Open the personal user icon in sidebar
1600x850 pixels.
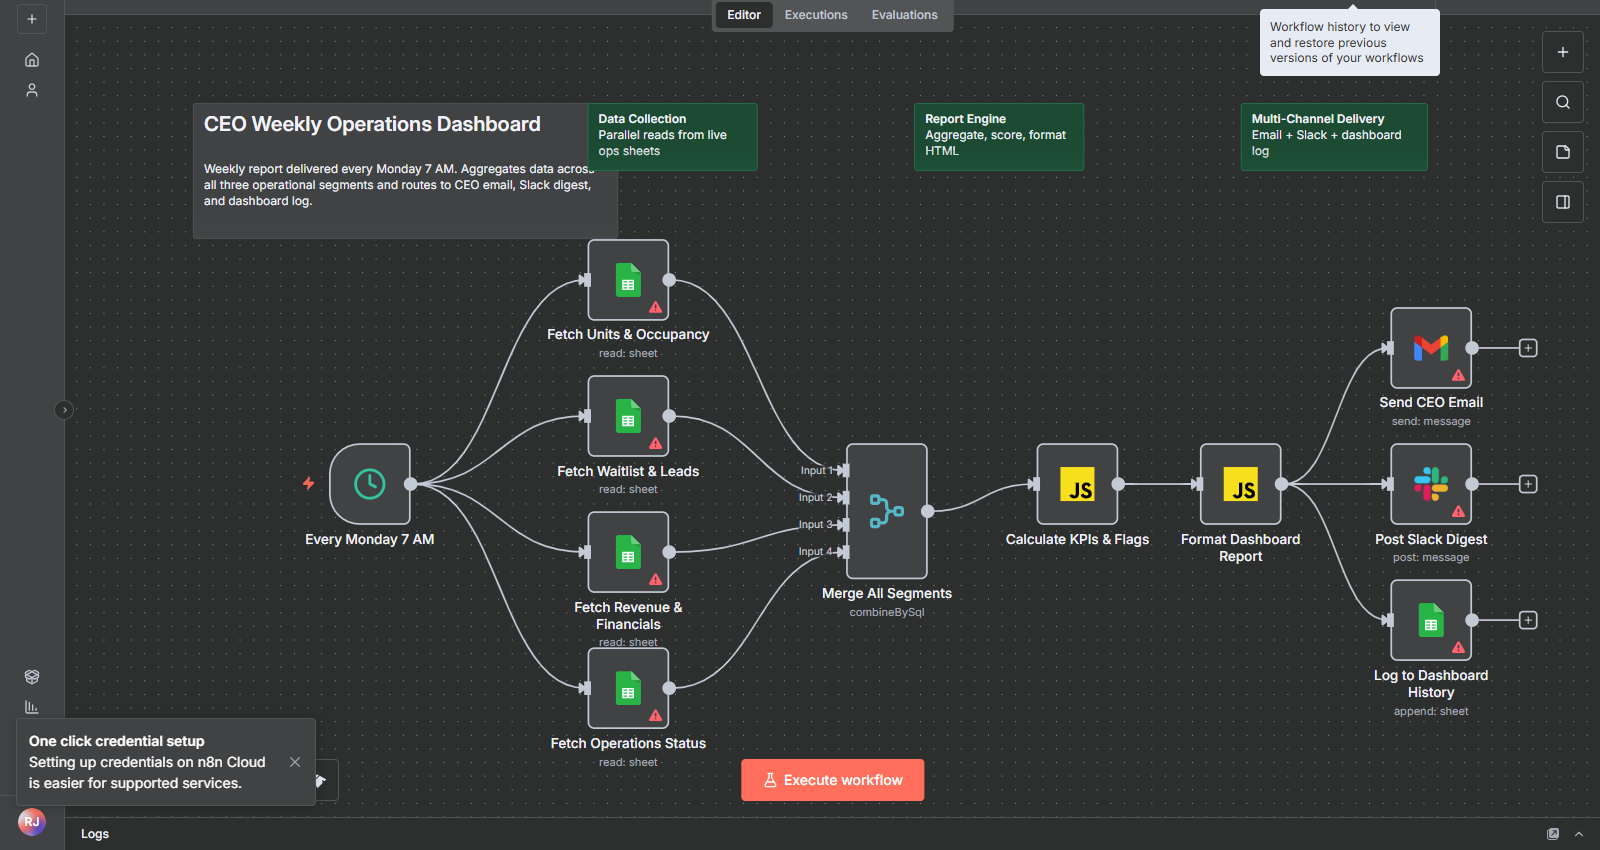tap(32, 90)
